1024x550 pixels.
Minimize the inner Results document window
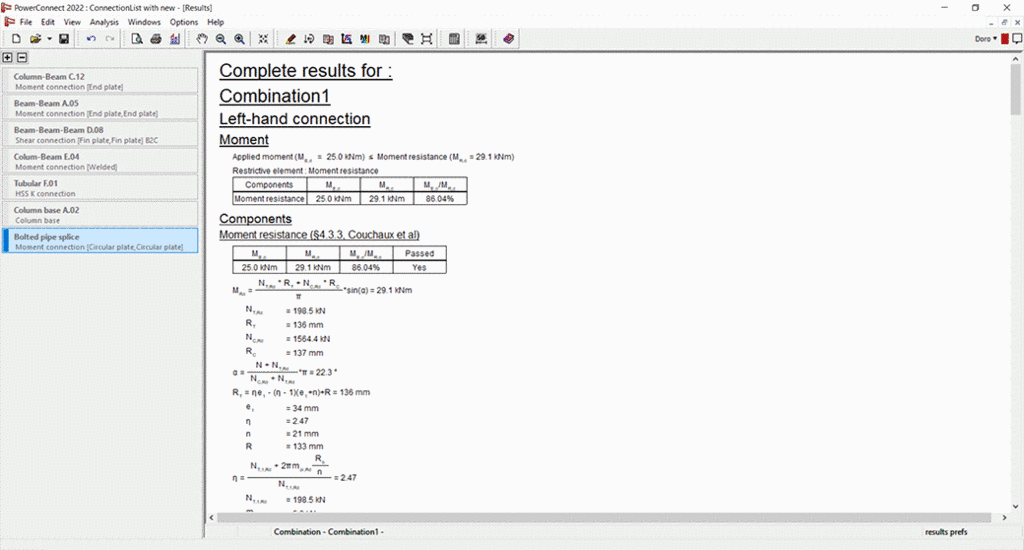991,22
